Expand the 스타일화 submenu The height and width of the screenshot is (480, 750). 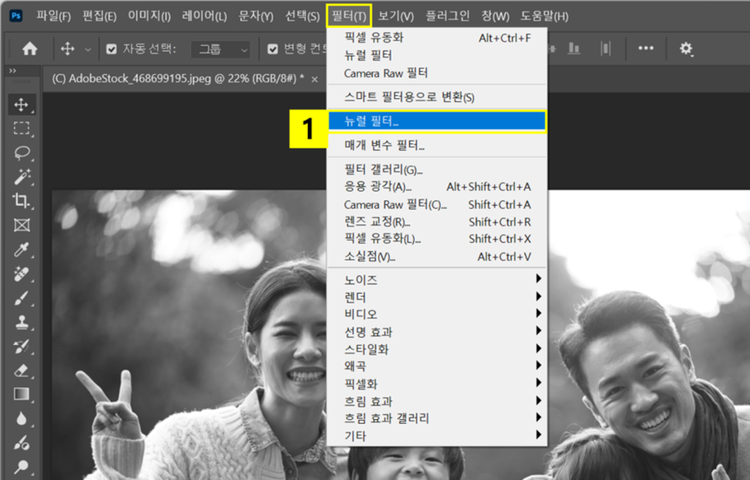(437, 349)
